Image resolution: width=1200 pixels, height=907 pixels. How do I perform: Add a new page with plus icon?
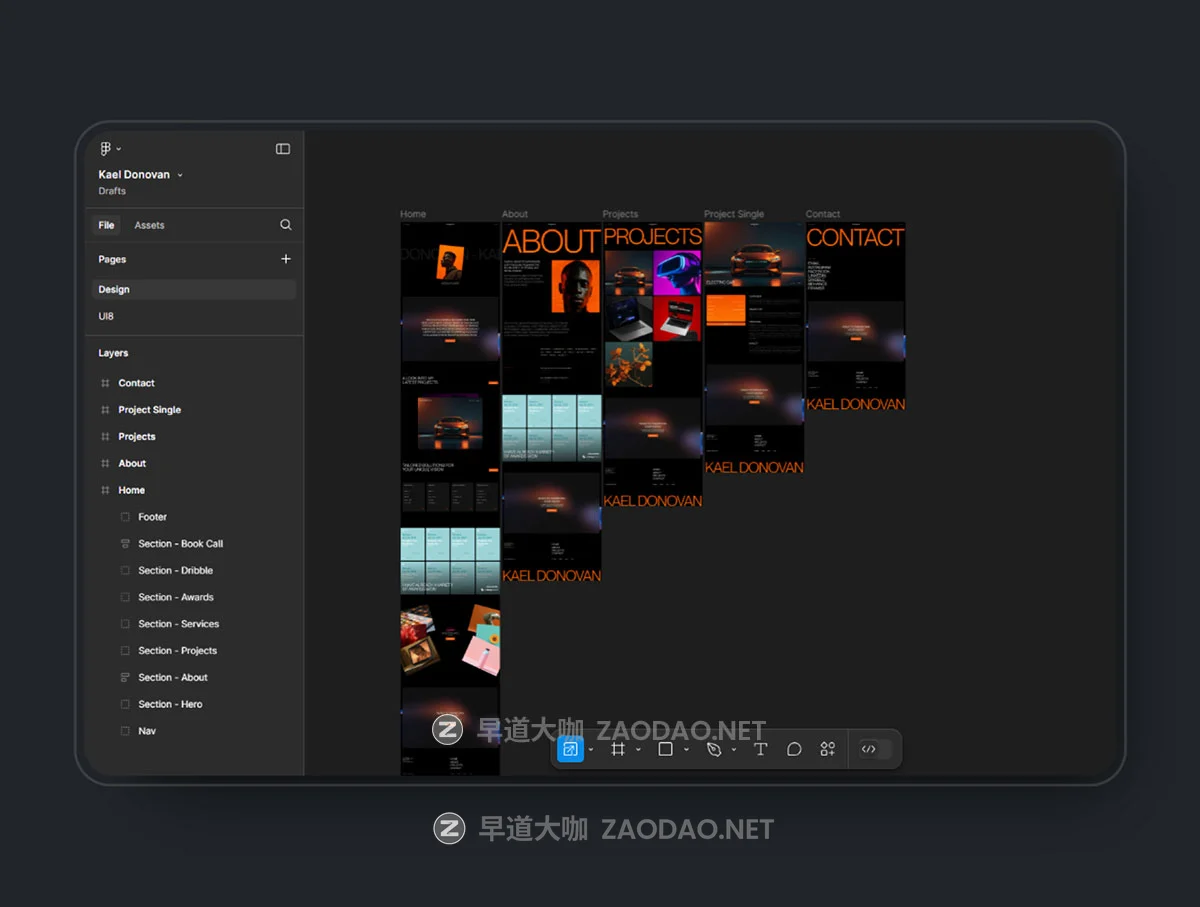point(286,259)
